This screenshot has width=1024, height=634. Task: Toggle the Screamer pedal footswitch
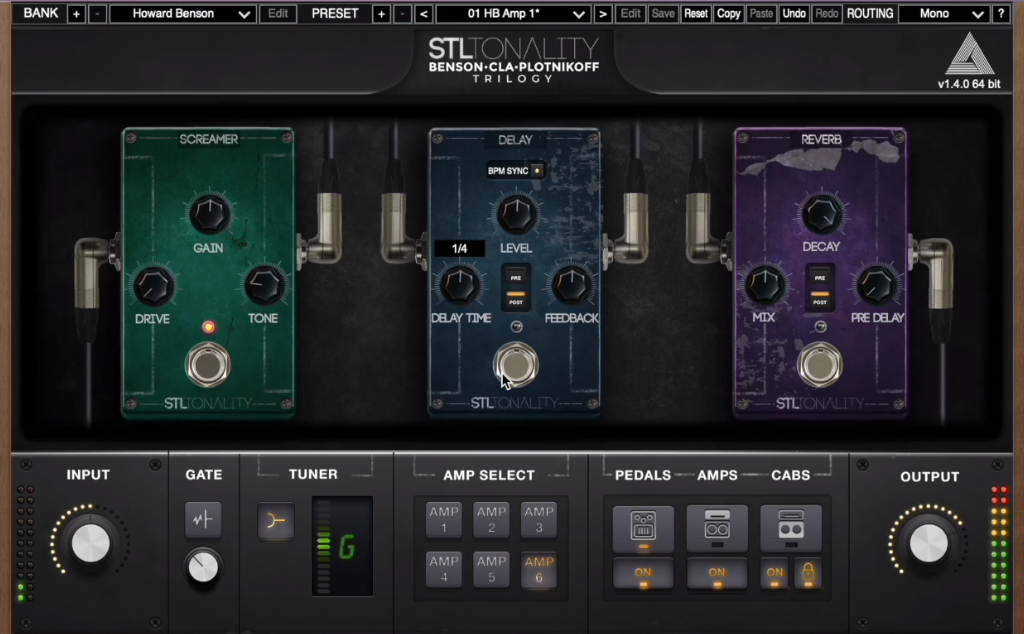[206, 364]
